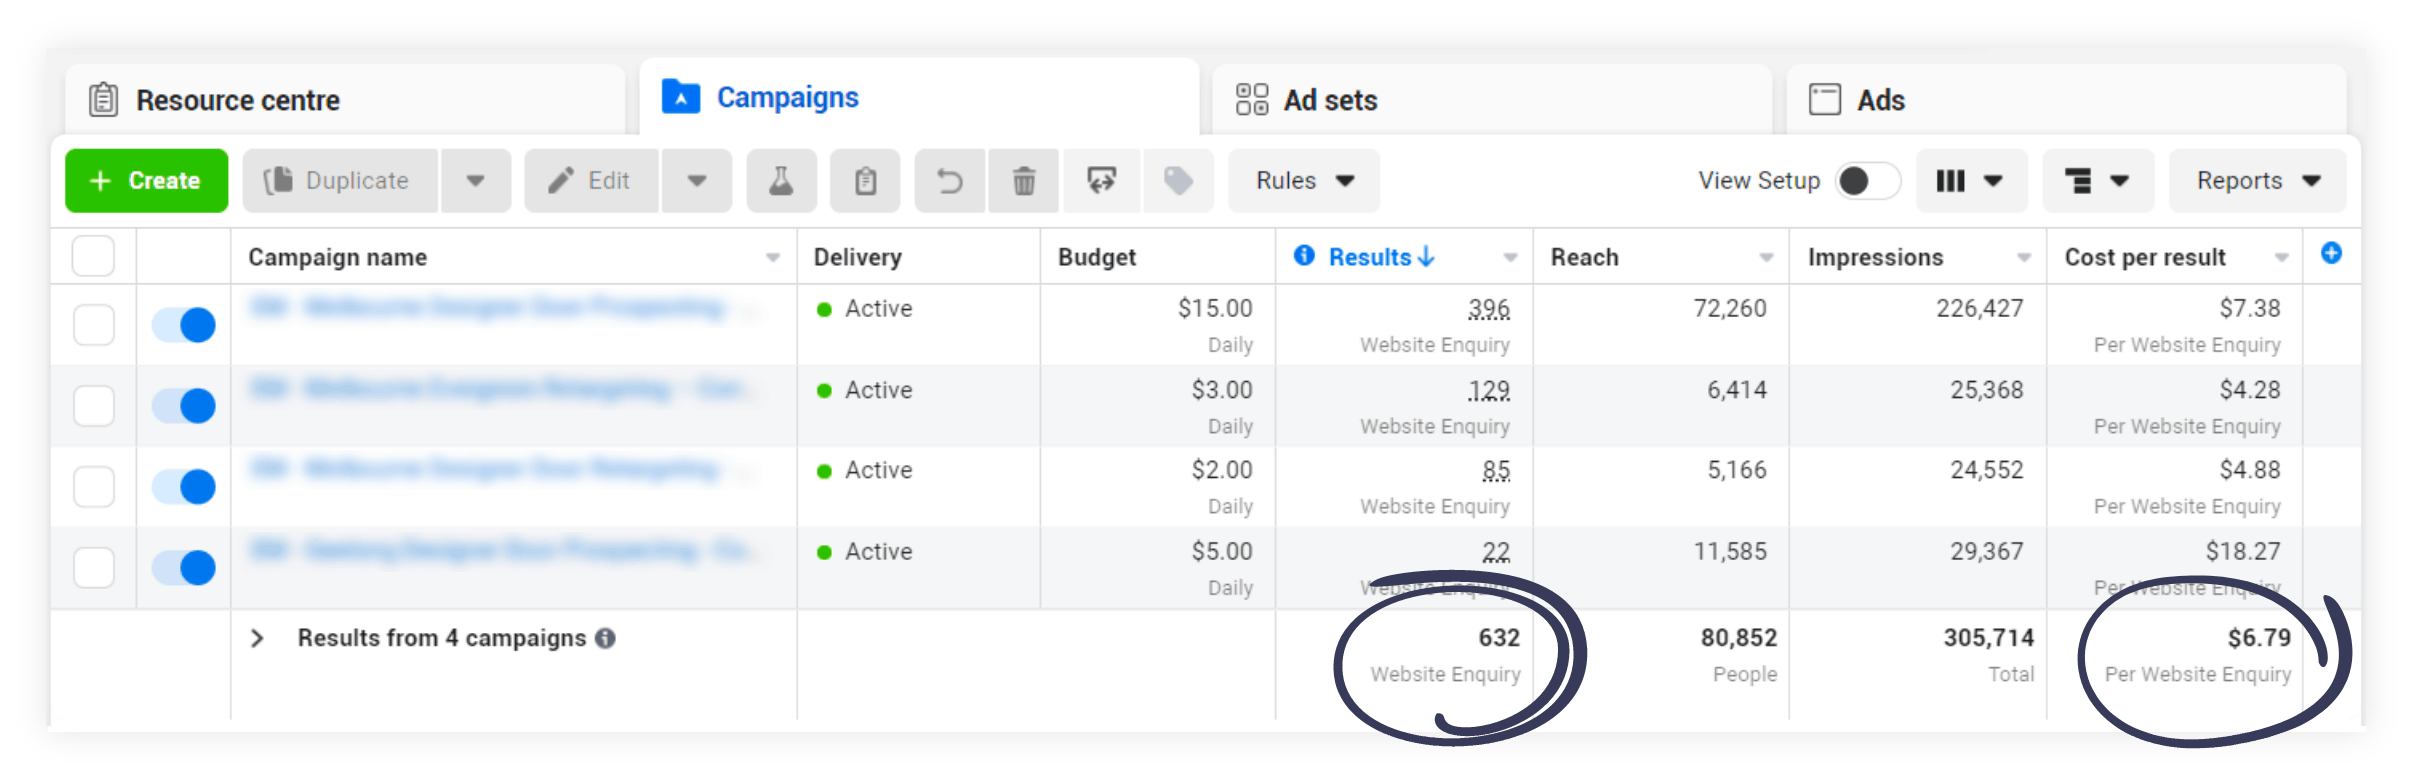Click the undo arrow icon
Image resolution: width=2414 pixels, height=780 pixels.
tap(949, 181)
